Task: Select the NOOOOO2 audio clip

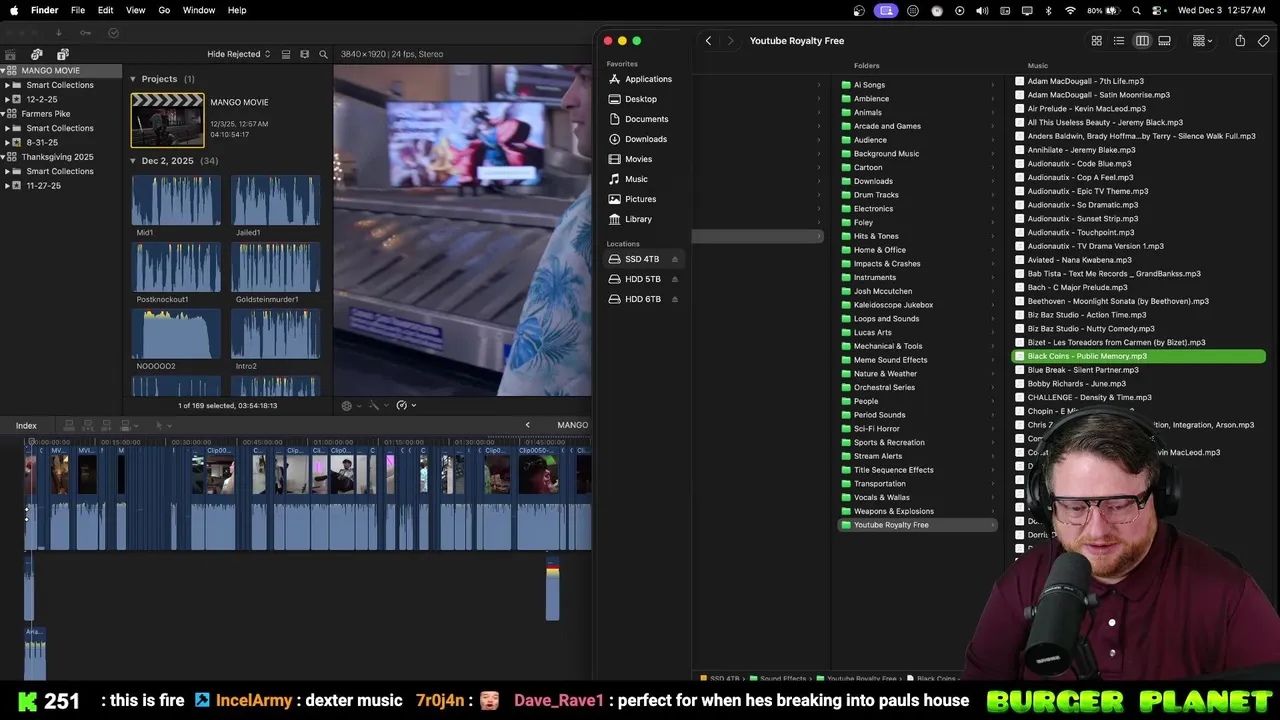Action: [176, 334]
